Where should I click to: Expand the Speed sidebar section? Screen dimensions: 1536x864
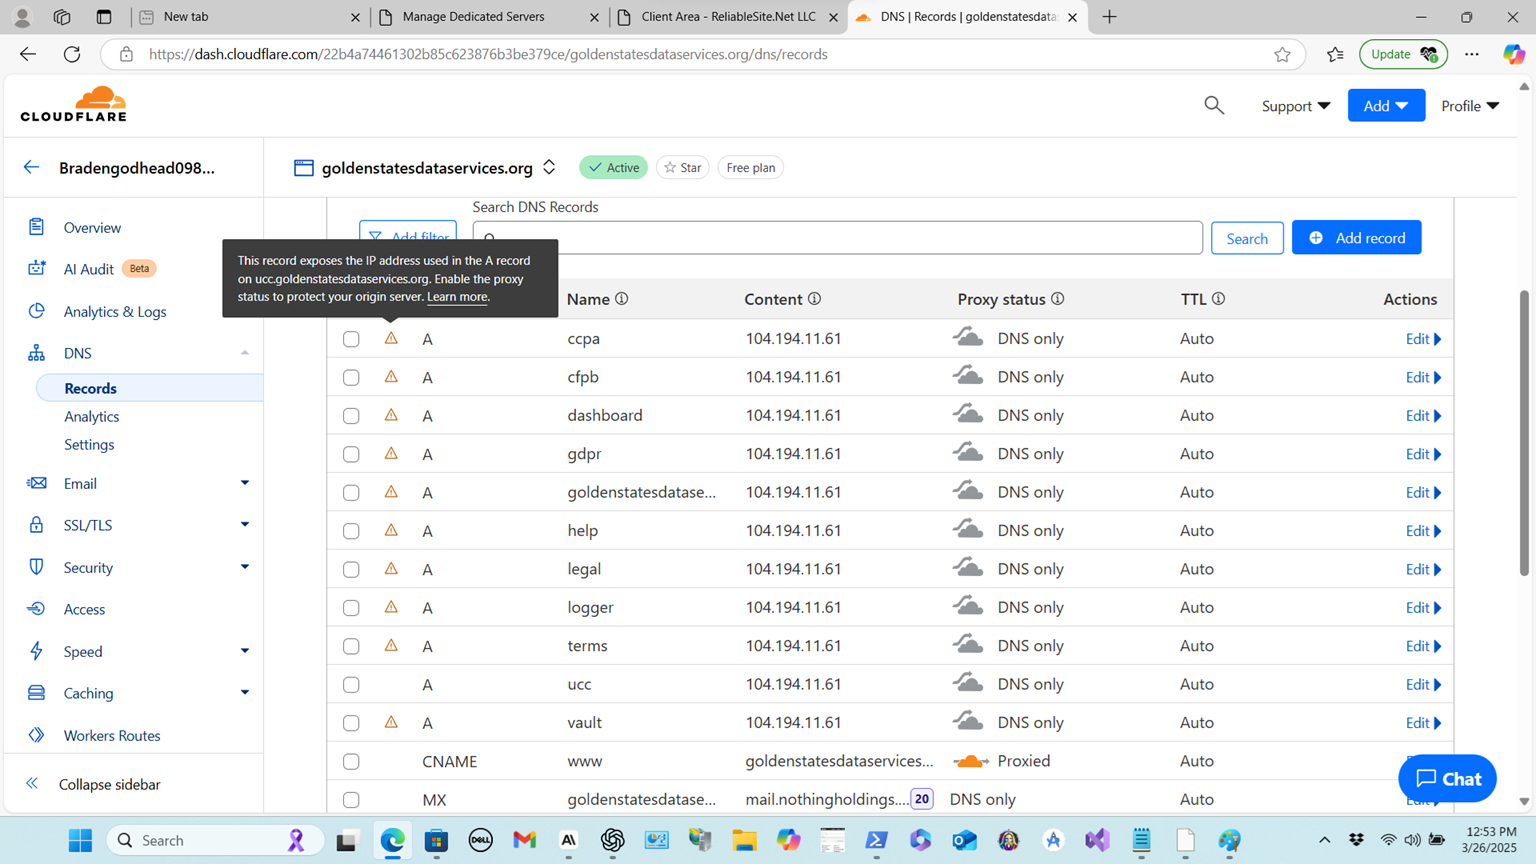click(244, 651)
